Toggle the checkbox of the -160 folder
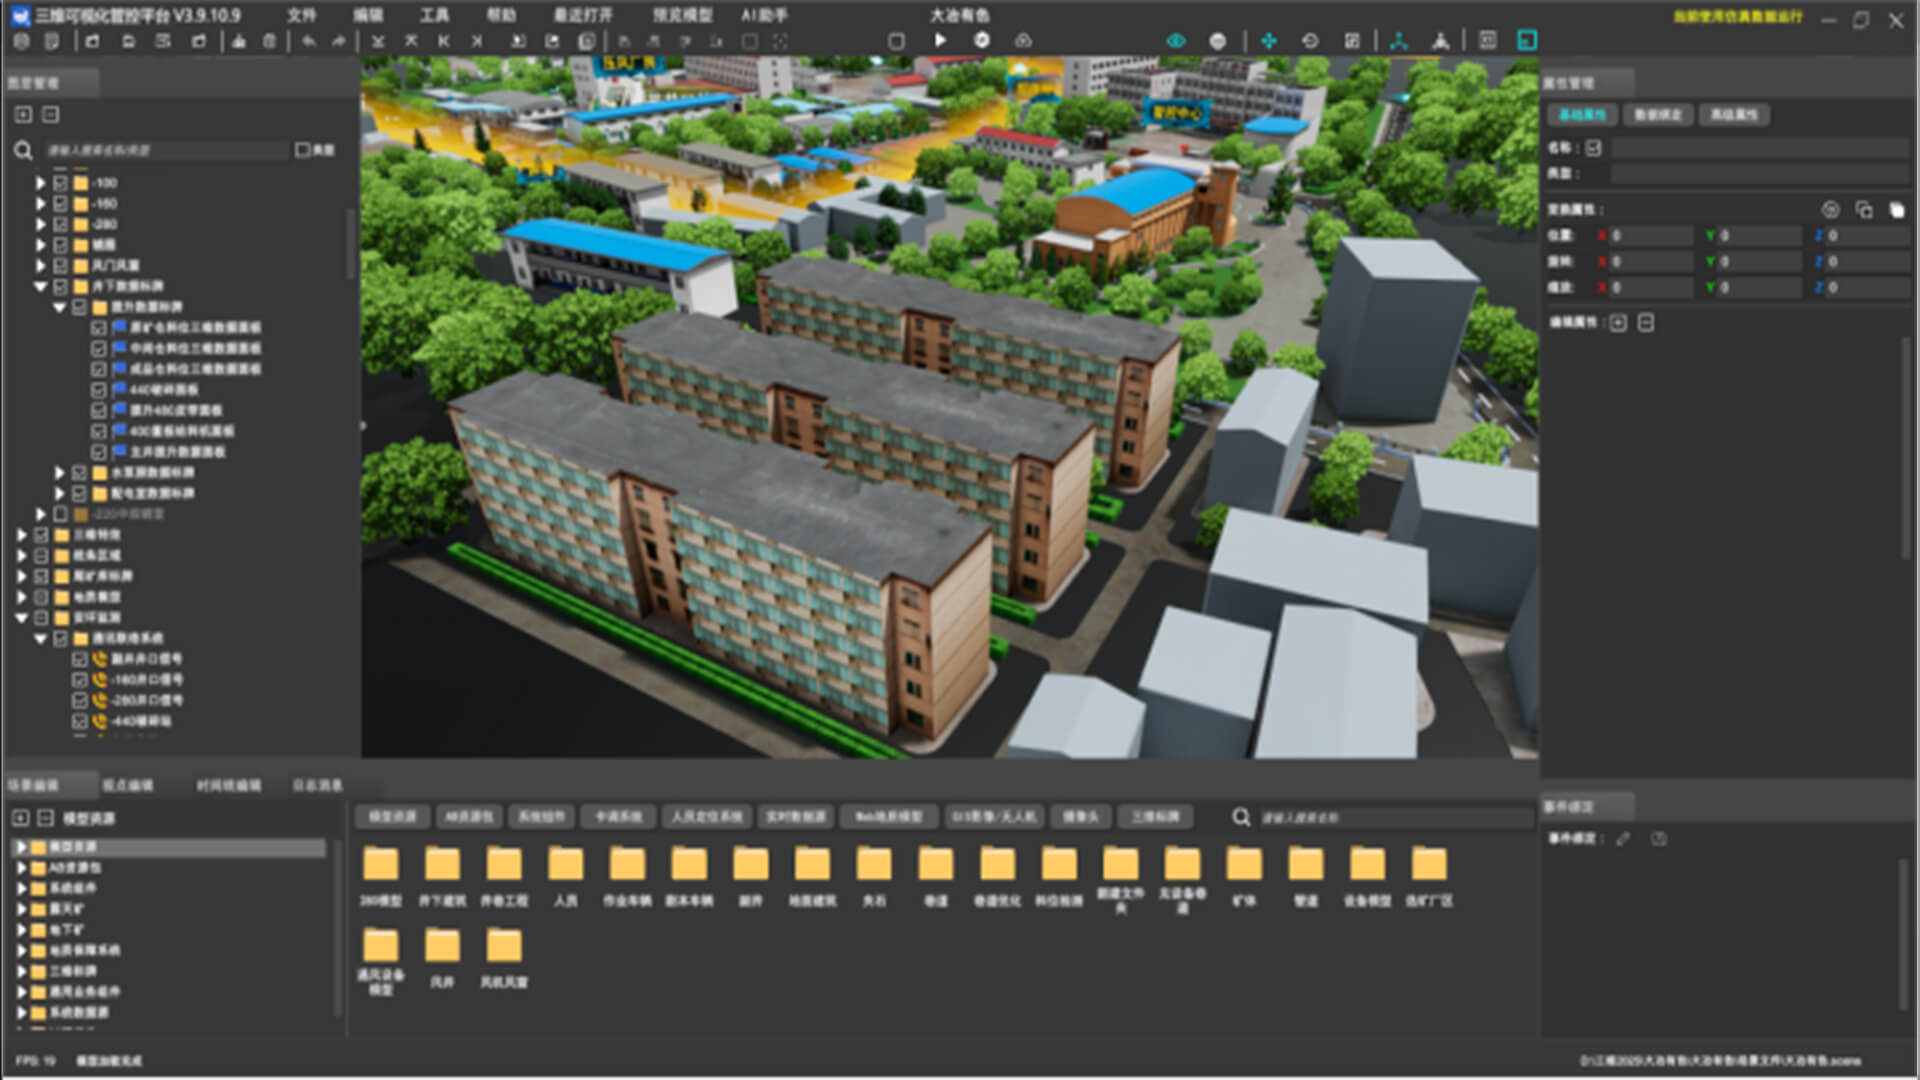This screenshot has width=1920, height=1080. [x=60, y=203]
